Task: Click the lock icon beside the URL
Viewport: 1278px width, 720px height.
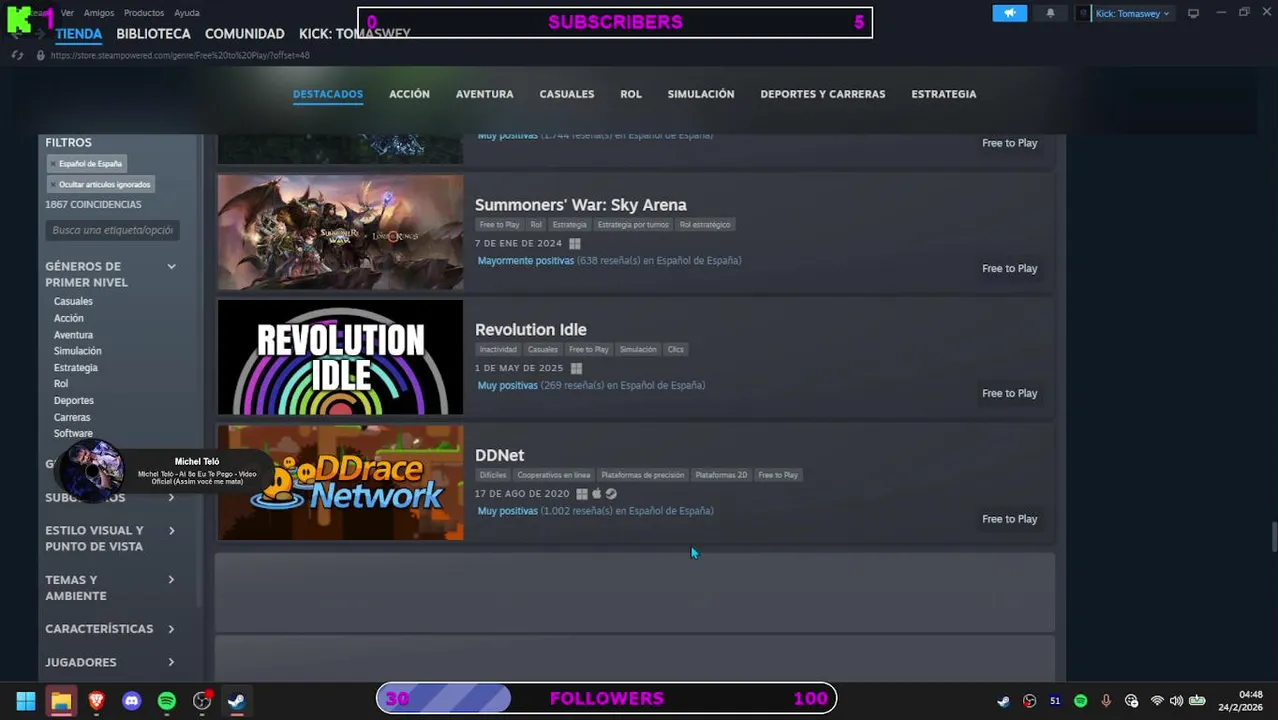Action: pyautogui.click(x=40, y=55)
